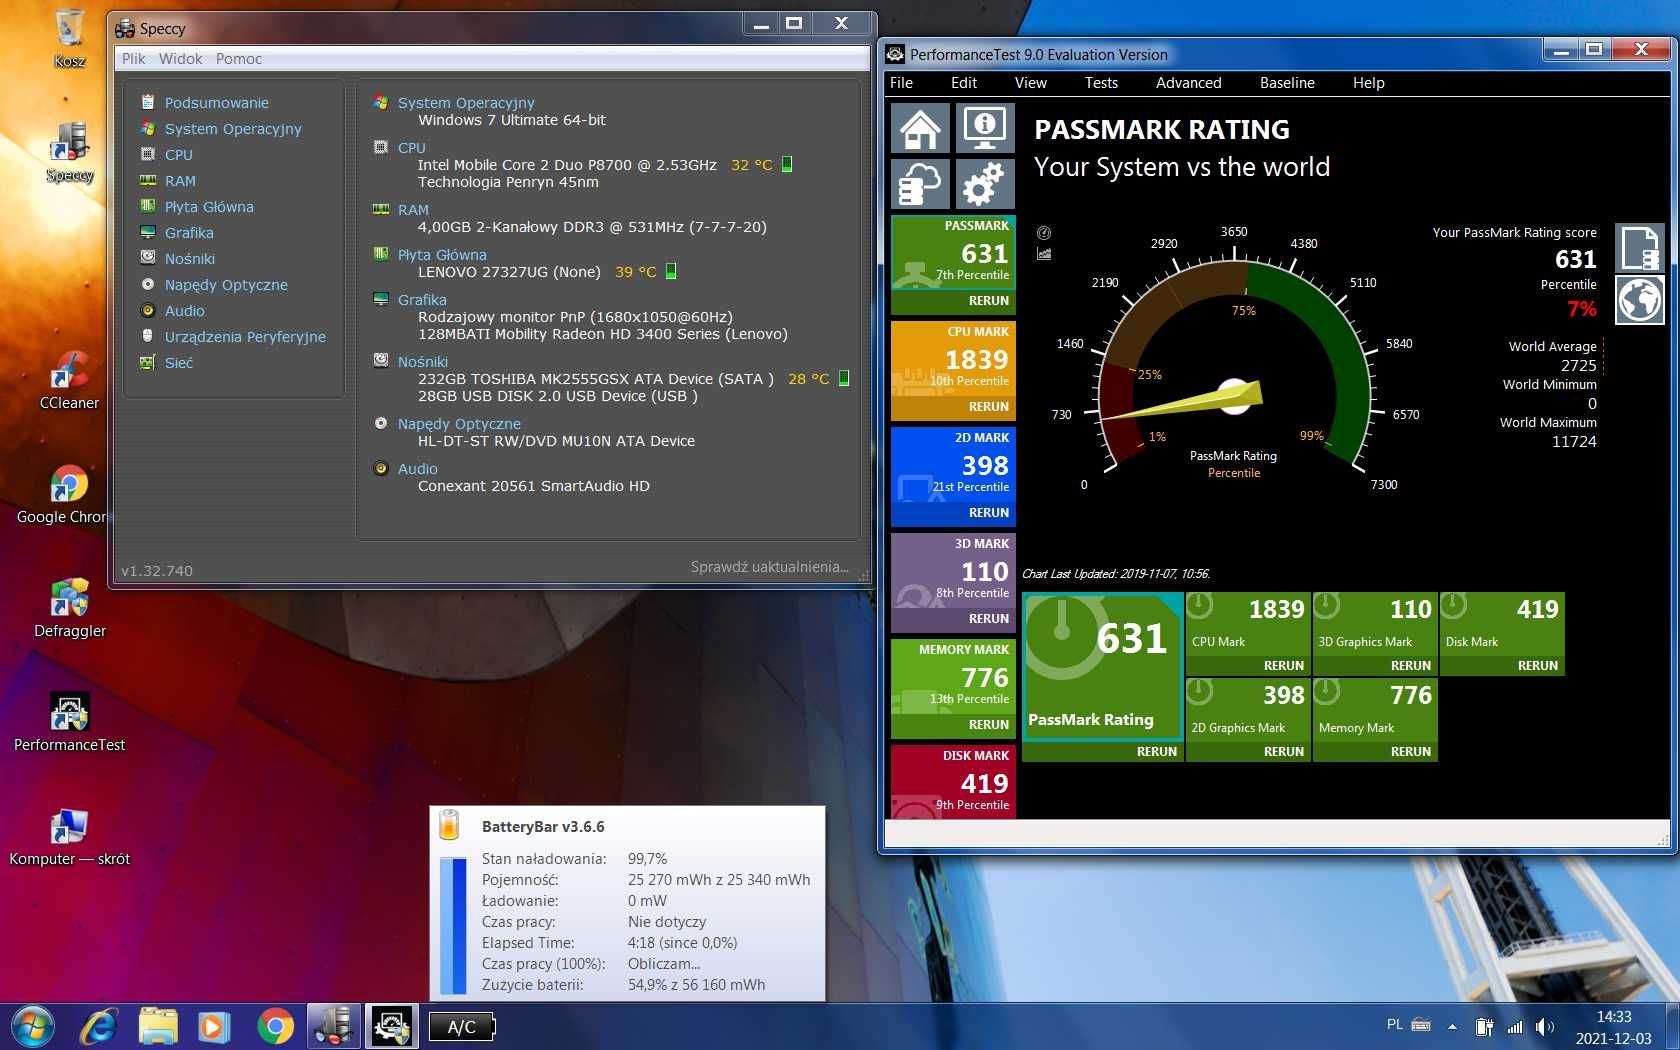1680x1050 pixels.
Task: Select Podsumowanie in Speccy sidebar
Action: pos(216,103)
